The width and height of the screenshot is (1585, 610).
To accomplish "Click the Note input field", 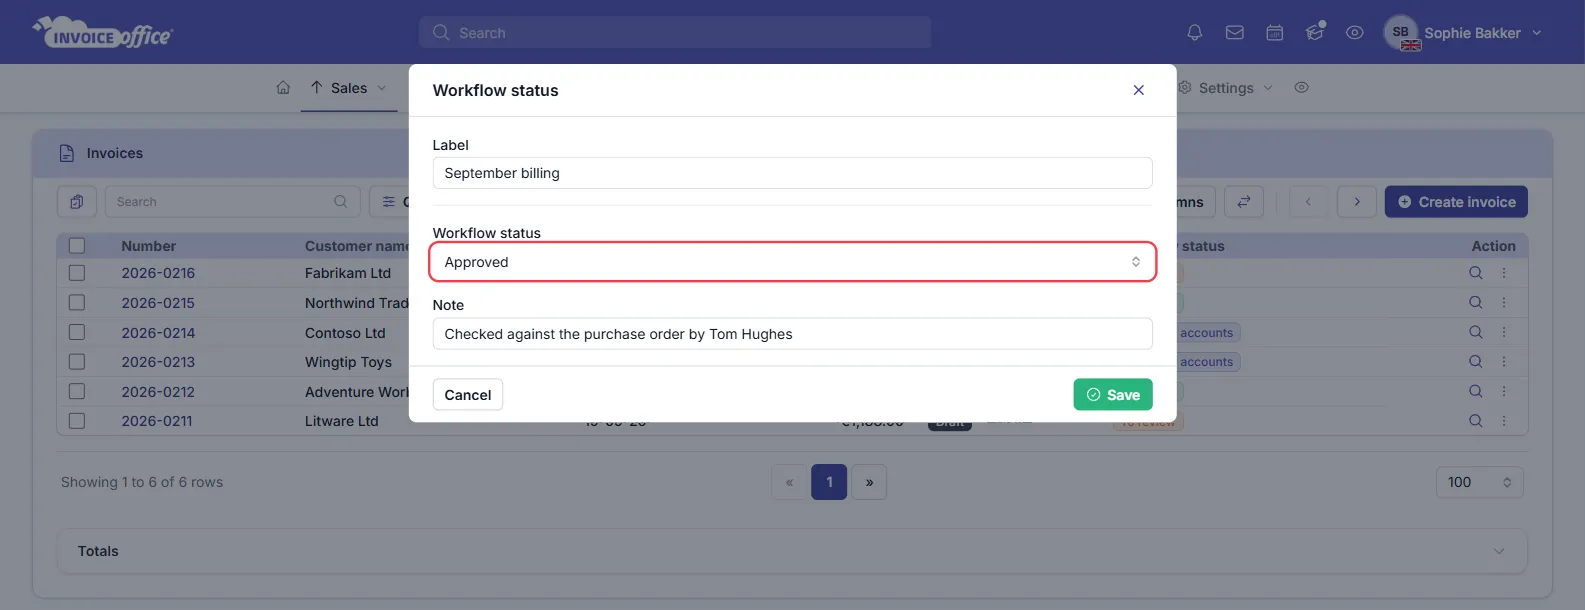I will pyautogui.click(x=792, y=334).
